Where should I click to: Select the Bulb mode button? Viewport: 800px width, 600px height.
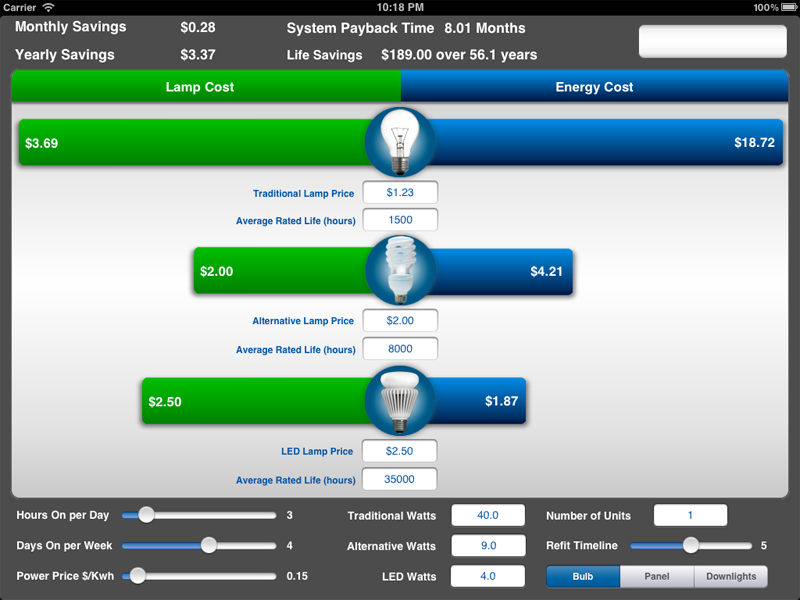[x=583, y=576]
